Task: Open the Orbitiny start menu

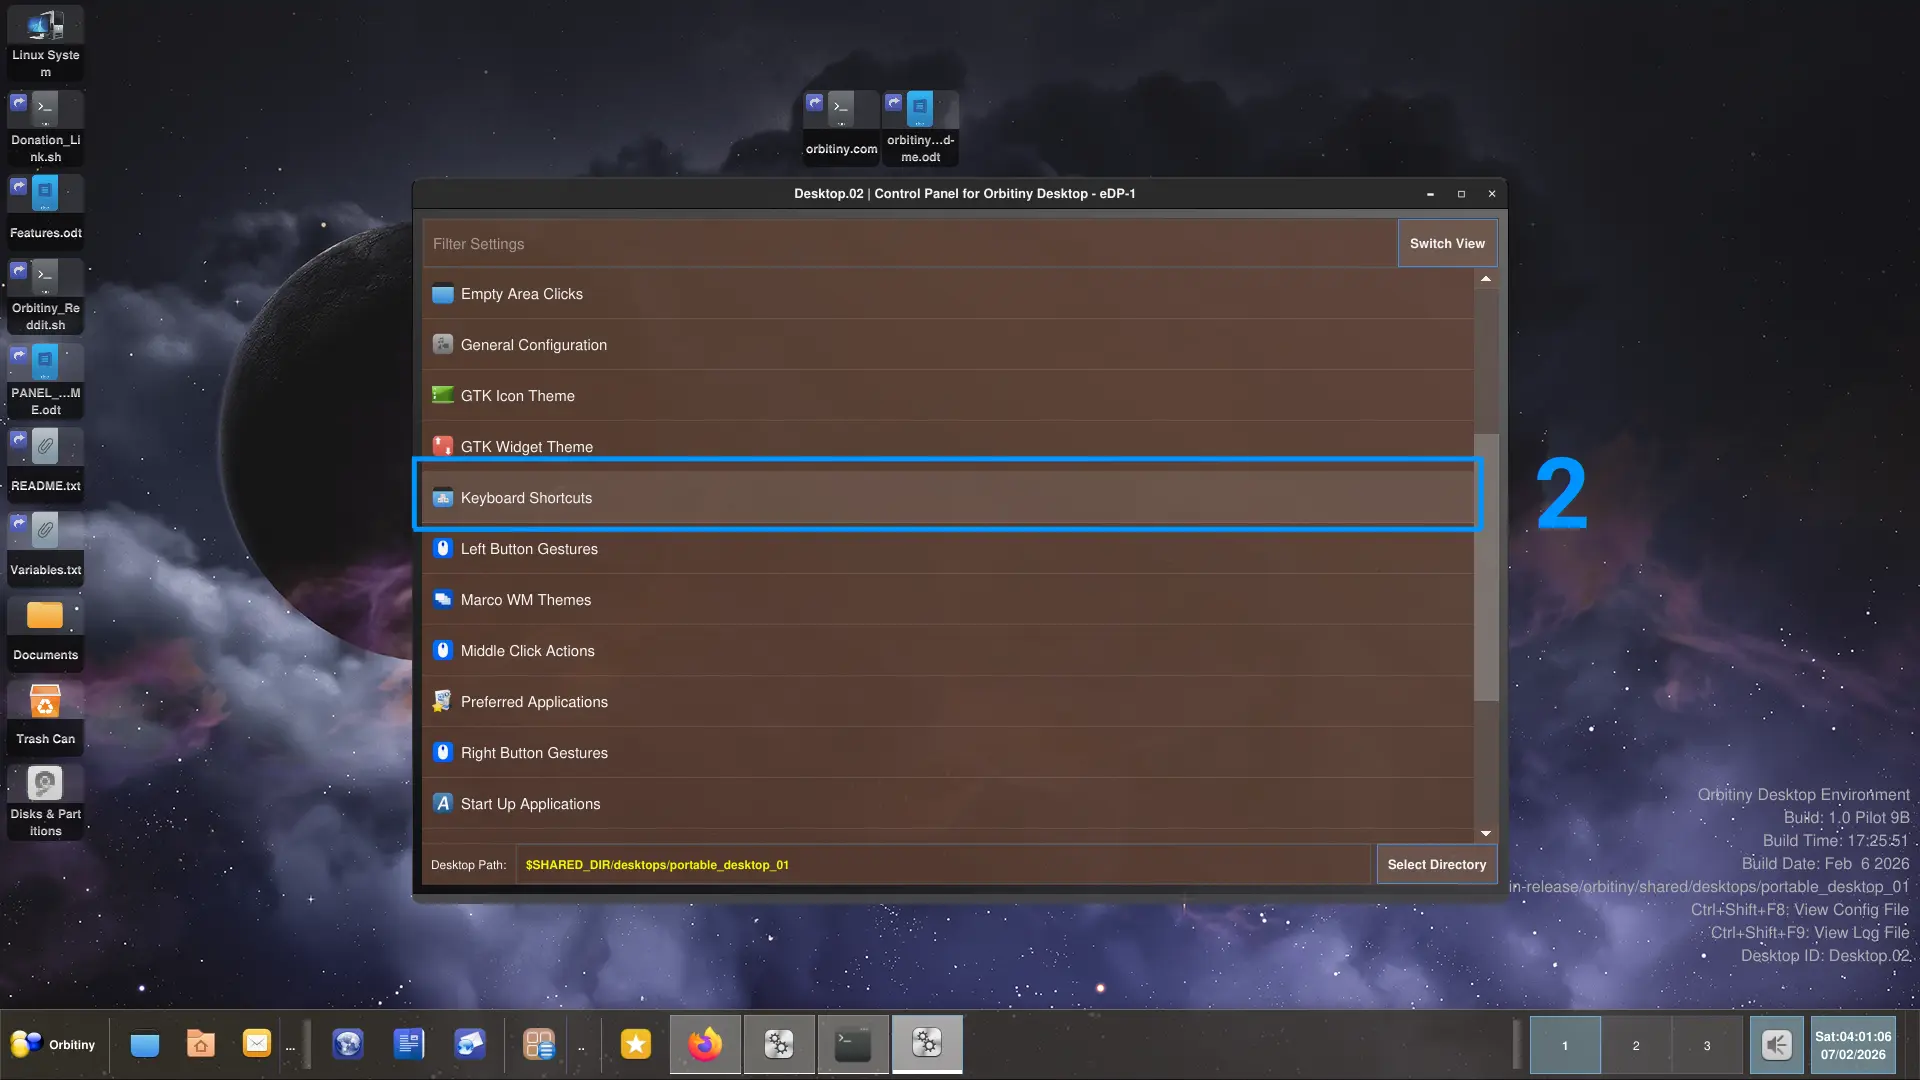Action: point(53,1045)
